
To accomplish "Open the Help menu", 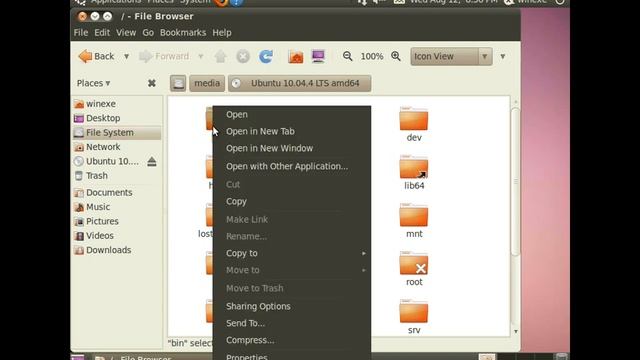I will [x=222, y=33].
